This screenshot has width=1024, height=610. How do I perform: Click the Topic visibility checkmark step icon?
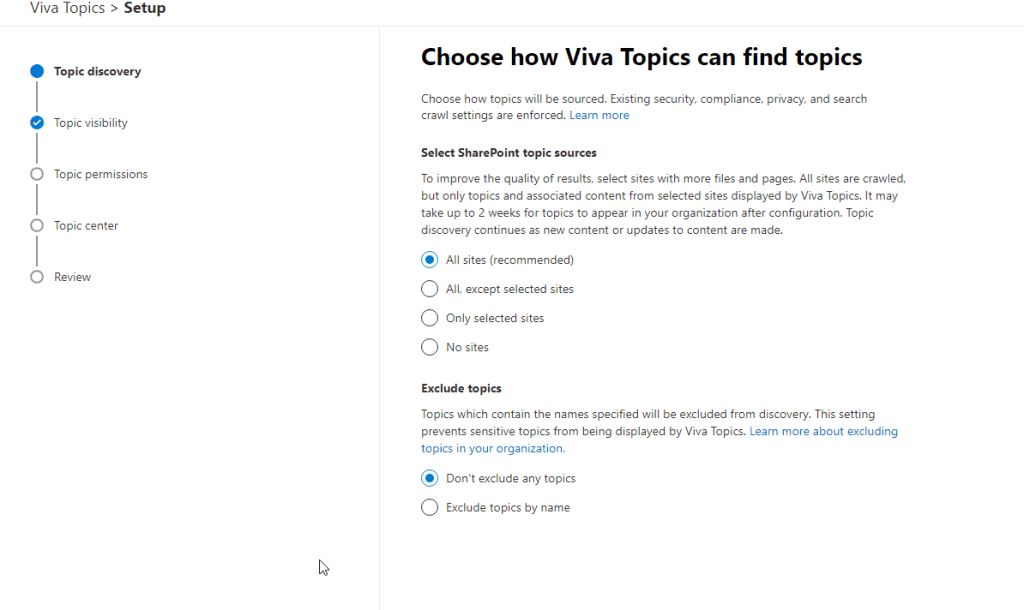tap(37, 123)
